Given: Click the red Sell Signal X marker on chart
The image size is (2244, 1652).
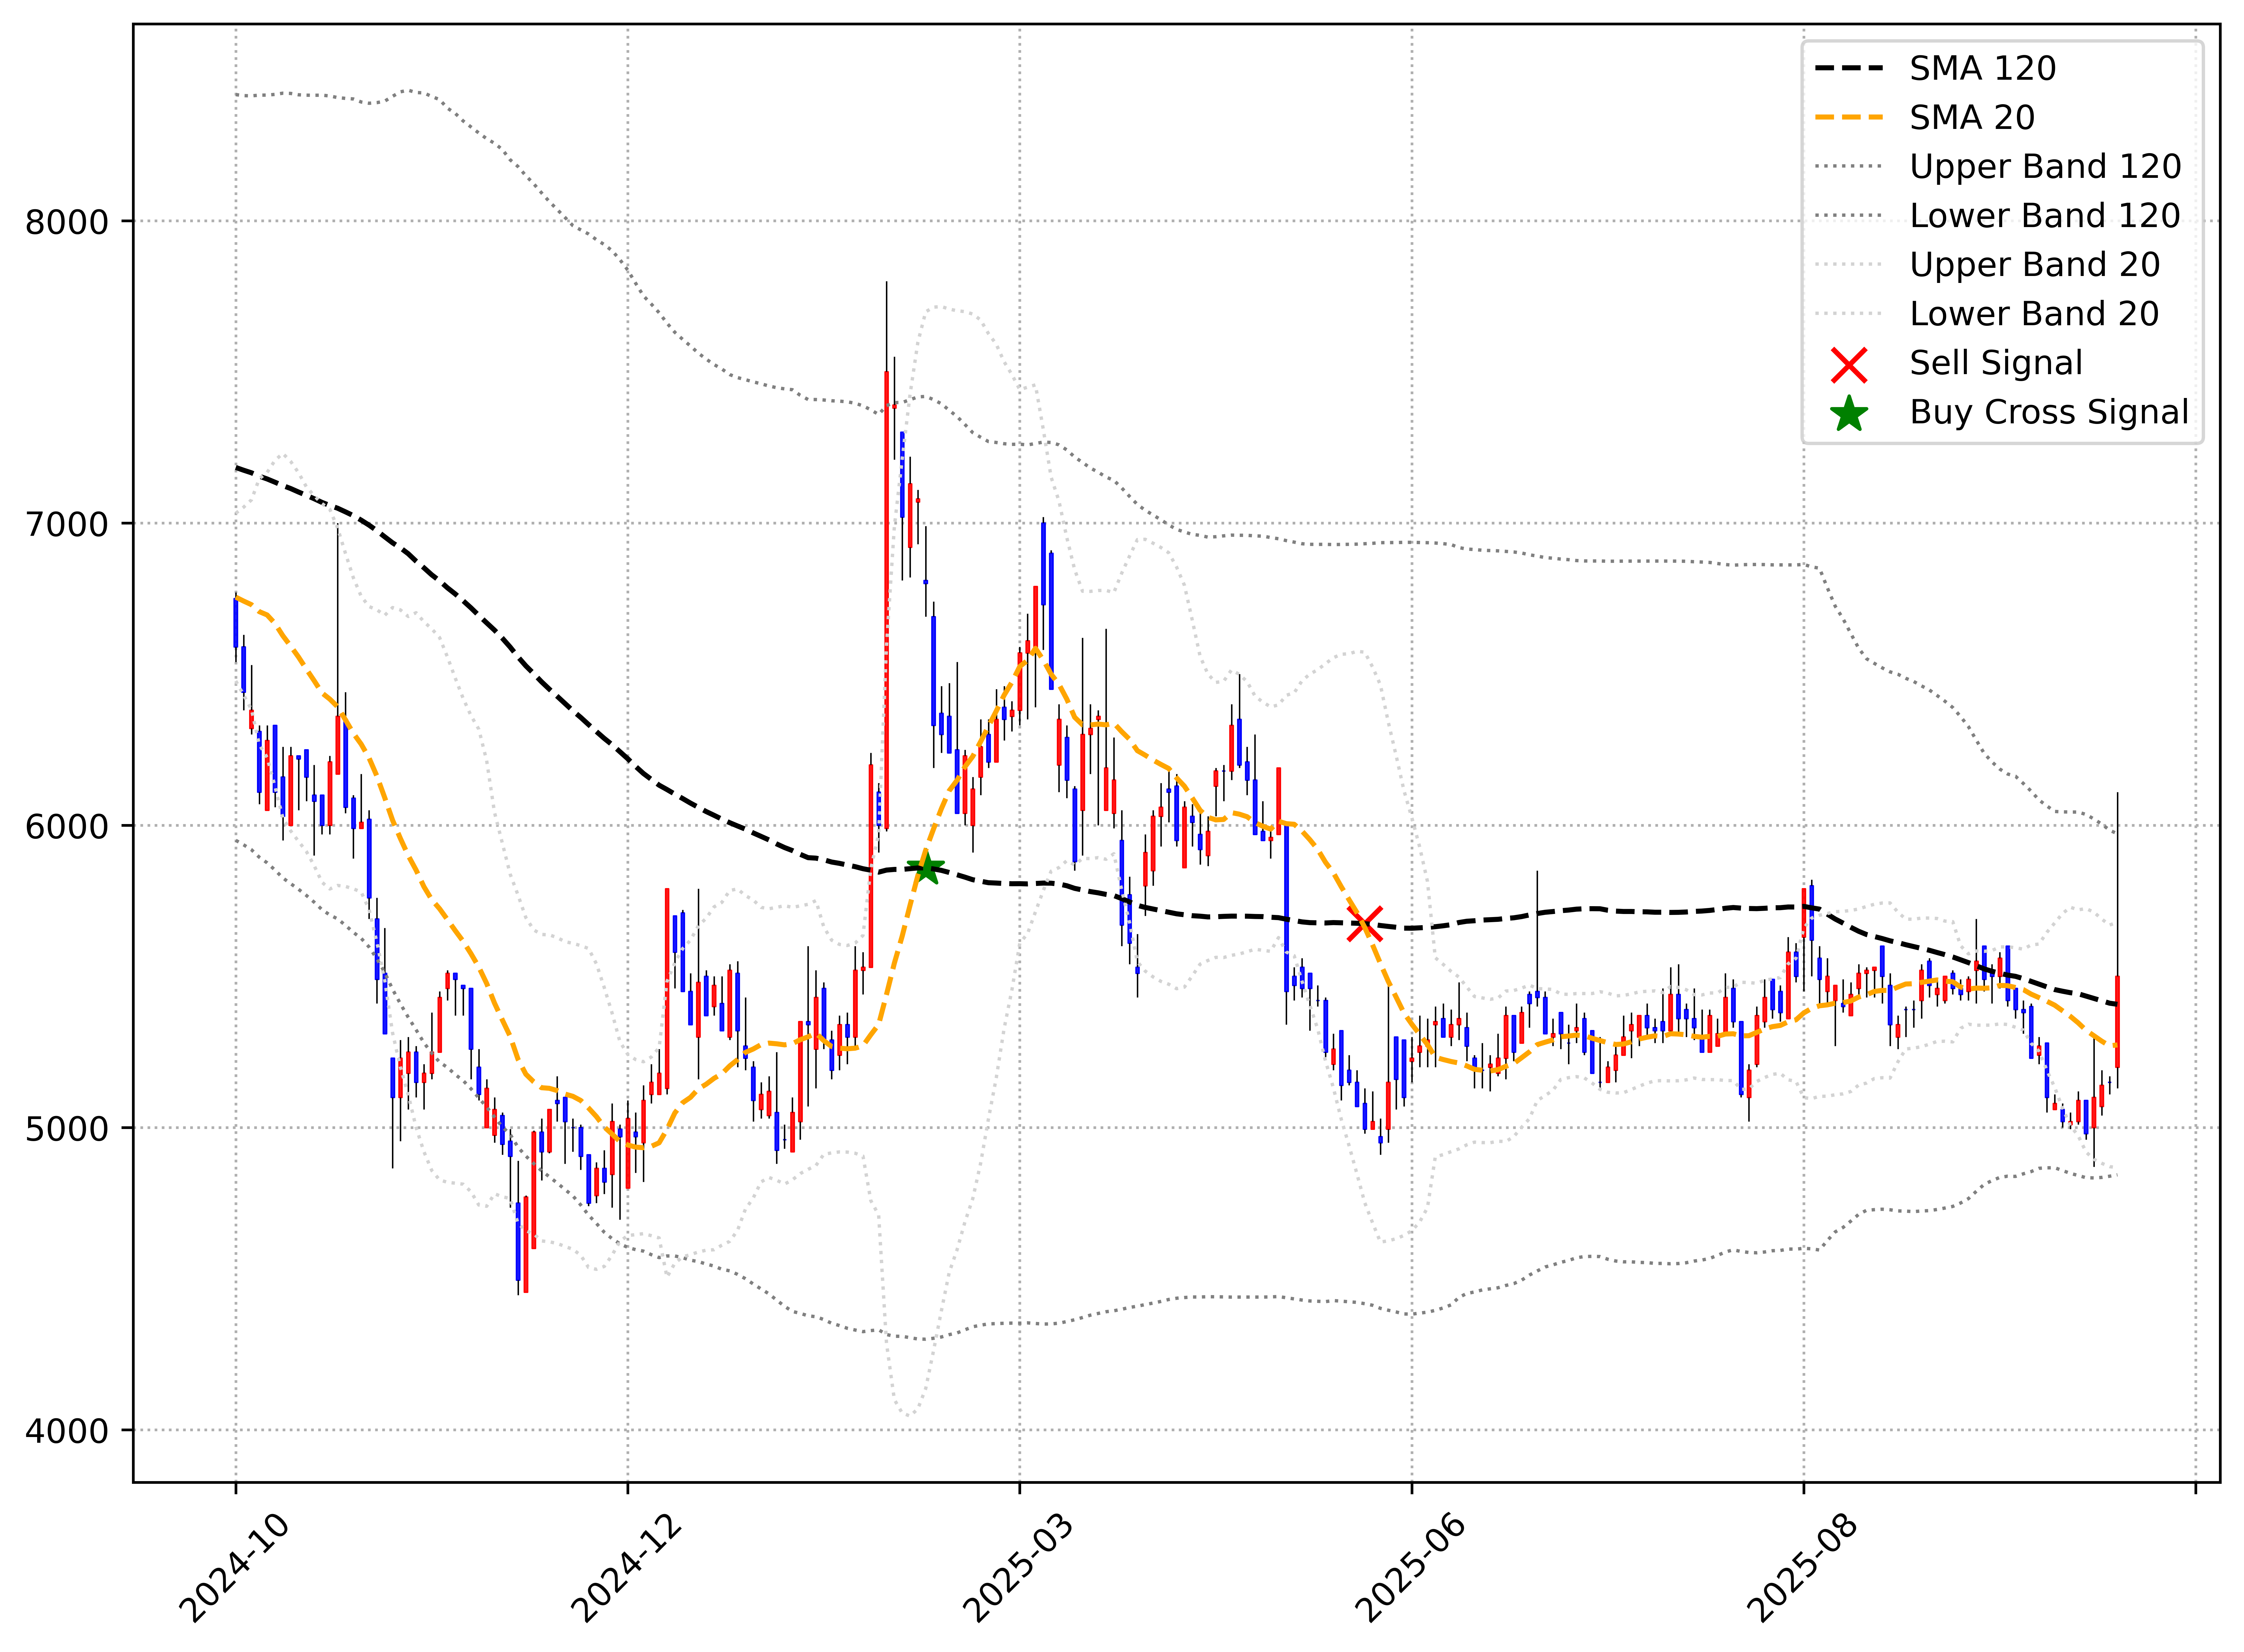Looking at the screenshot, I should (1365, 924).
